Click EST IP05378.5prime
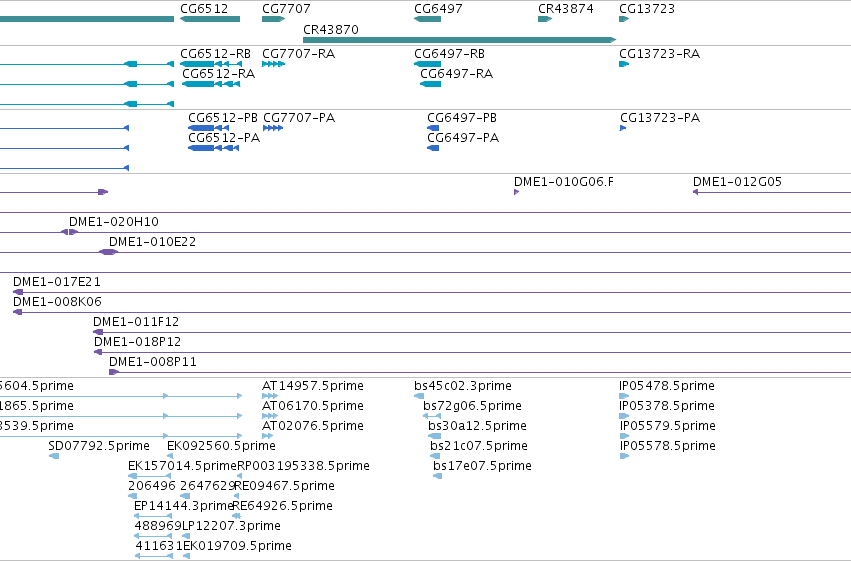The height and width of the screenshot is (561, 851). (x=624, y=416)
